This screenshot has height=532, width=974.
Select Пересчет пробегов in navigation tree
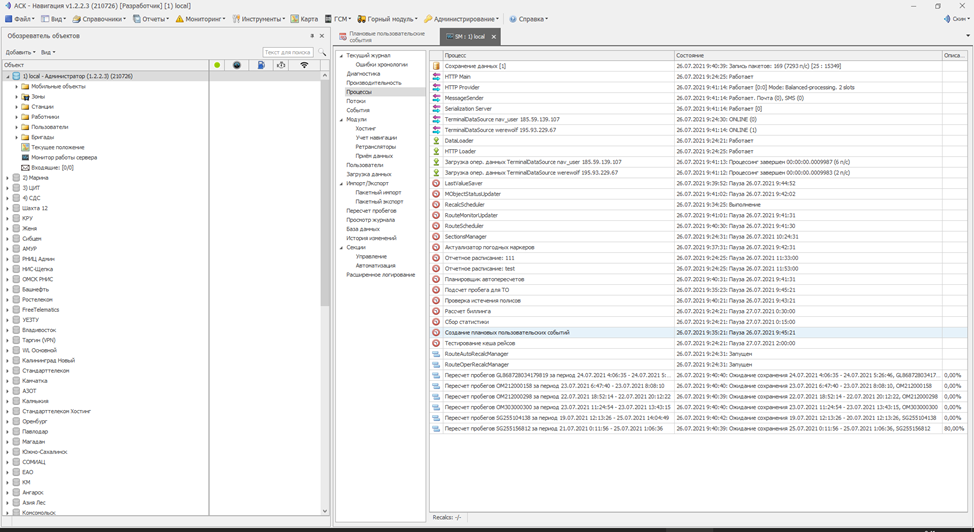(371, 211)
